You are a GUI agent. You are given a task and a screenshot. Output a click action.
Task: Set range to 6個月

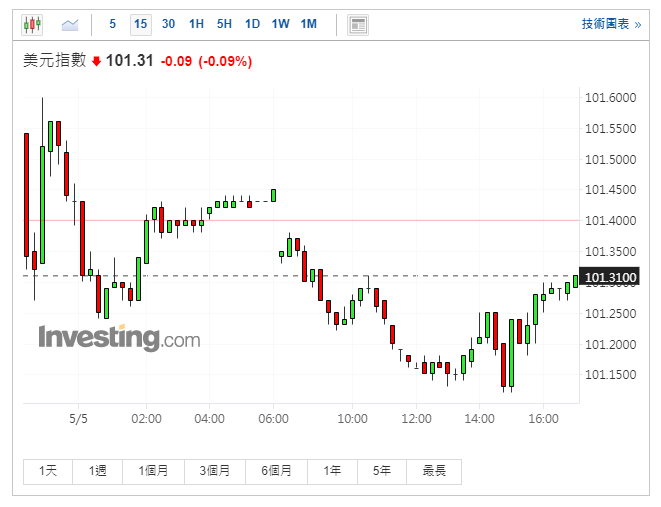pyautogui.click(x=277, y=471)
